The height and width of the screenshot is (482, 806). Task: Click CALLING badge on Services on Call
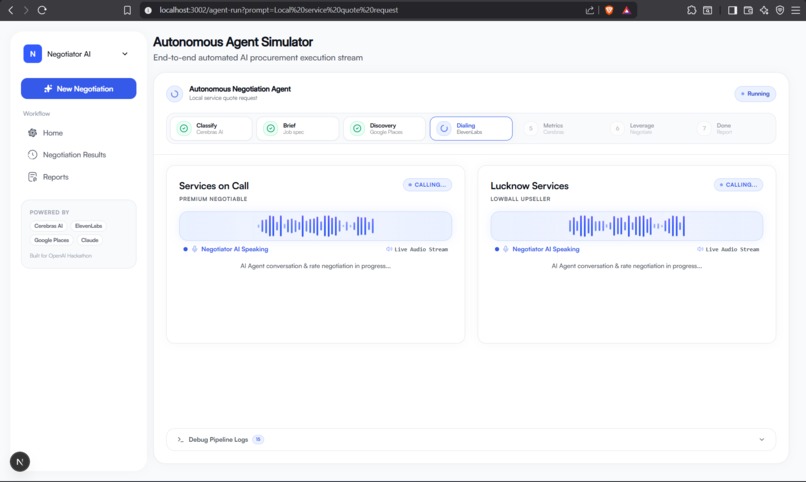tap(427, 184)
